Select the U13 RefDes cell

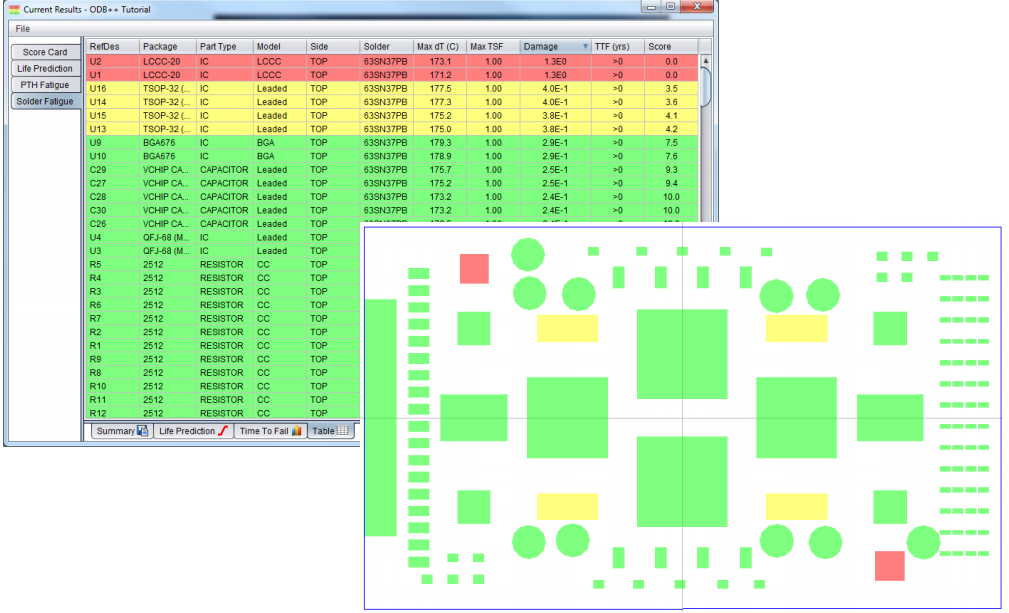coord(113,129)
